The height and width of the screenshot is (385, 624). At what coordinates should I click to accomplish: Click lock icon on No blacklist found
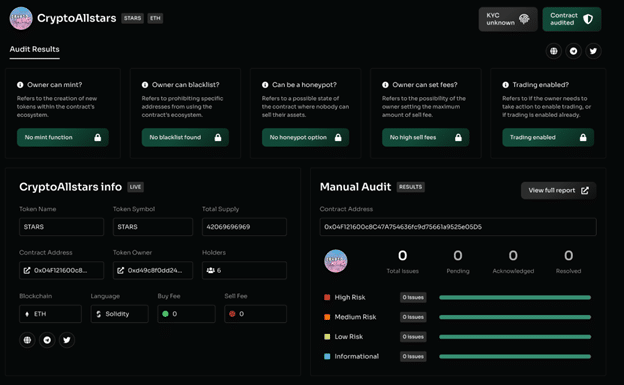pyautogui.click(x=218, y=137)
